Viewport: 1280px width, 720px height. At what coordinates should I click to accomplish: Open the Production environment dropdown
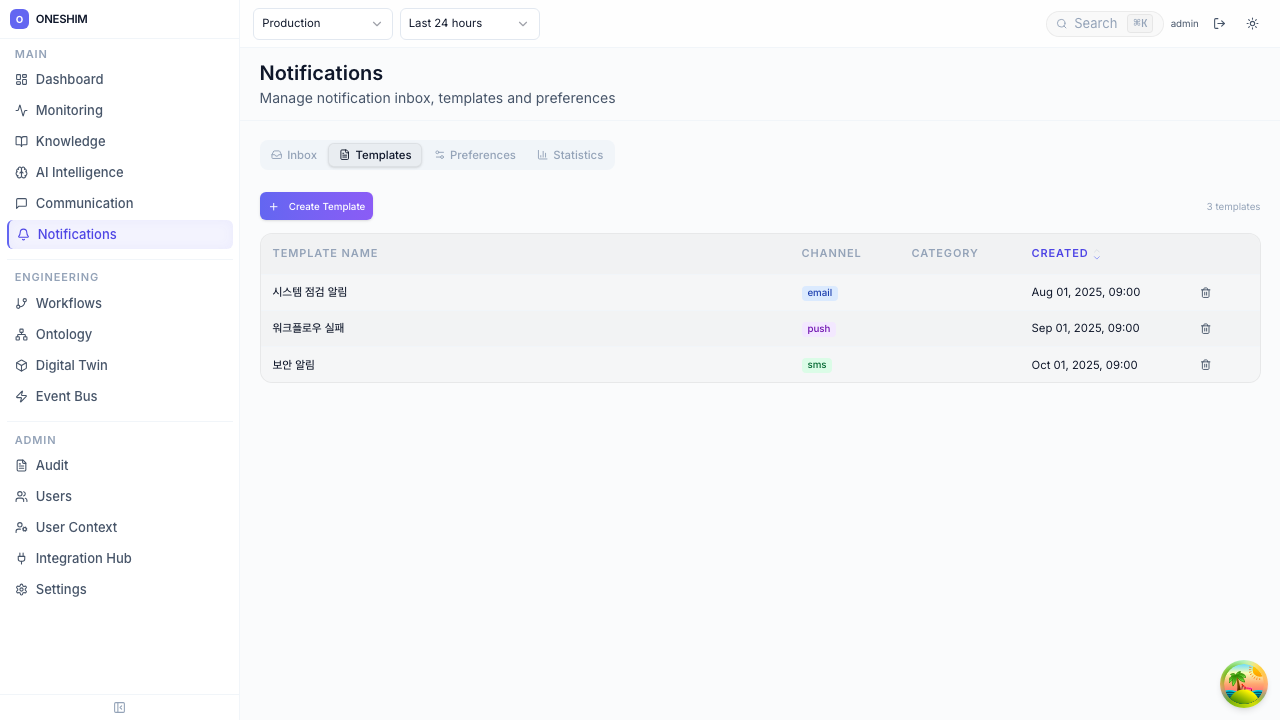click(322, 24)
